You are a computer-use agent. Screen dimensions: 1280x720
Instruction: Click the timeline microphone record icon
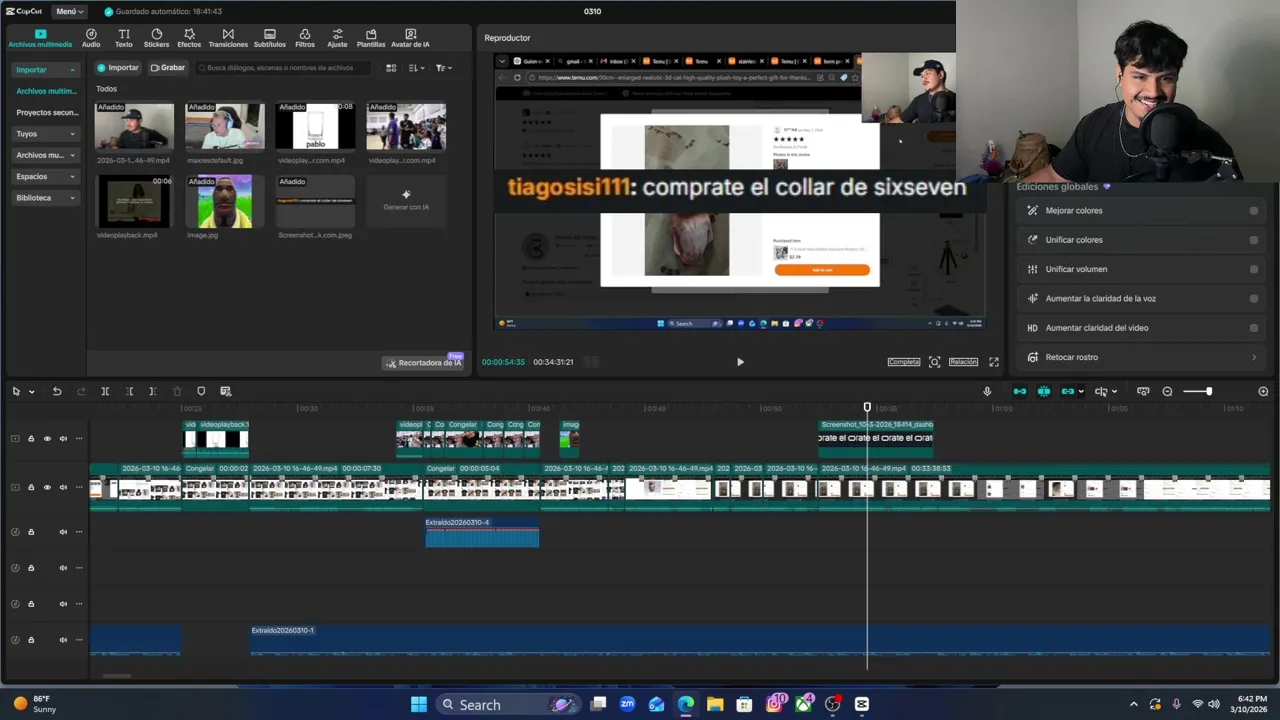pos(987,392)
